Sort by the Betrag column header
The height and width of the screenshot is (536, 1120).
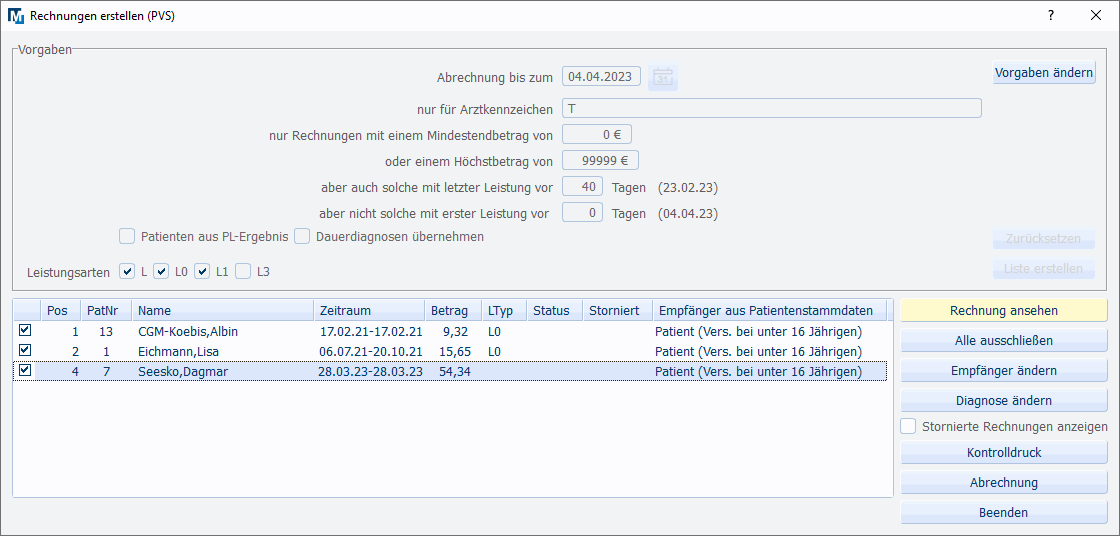[454, 311]
